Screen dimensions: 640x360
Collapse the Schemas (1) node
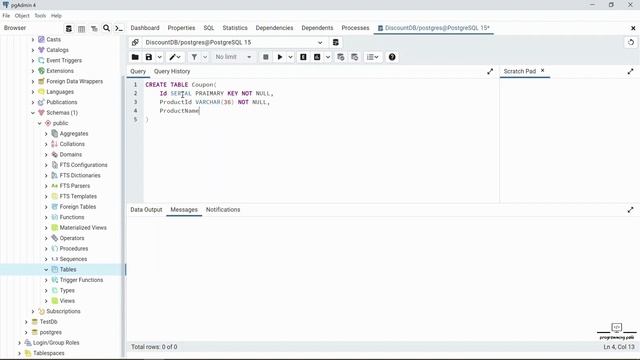tap(33, 113)
